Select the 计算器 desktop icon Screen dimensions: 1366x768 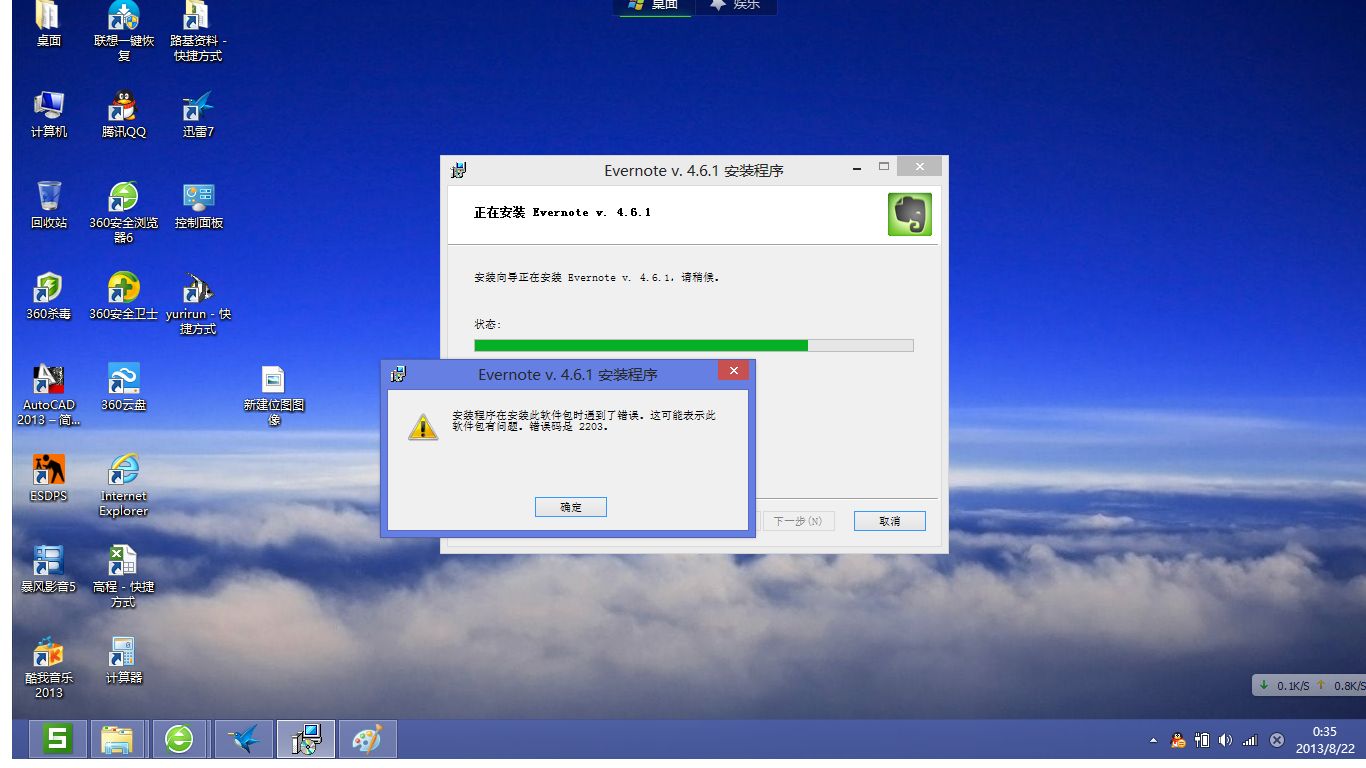tap(124, 660)
